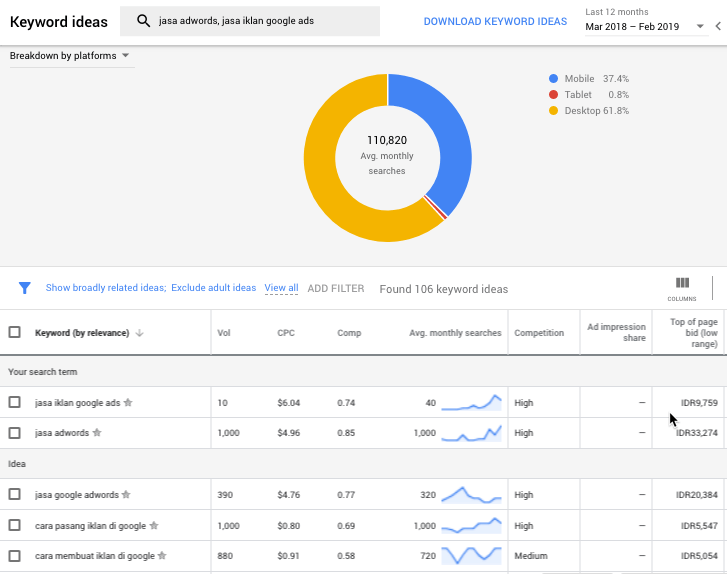This screenshot has height=574, width=727.
Task: Check the 'jasa iklan google ads' row
Action: pos(14,402)
